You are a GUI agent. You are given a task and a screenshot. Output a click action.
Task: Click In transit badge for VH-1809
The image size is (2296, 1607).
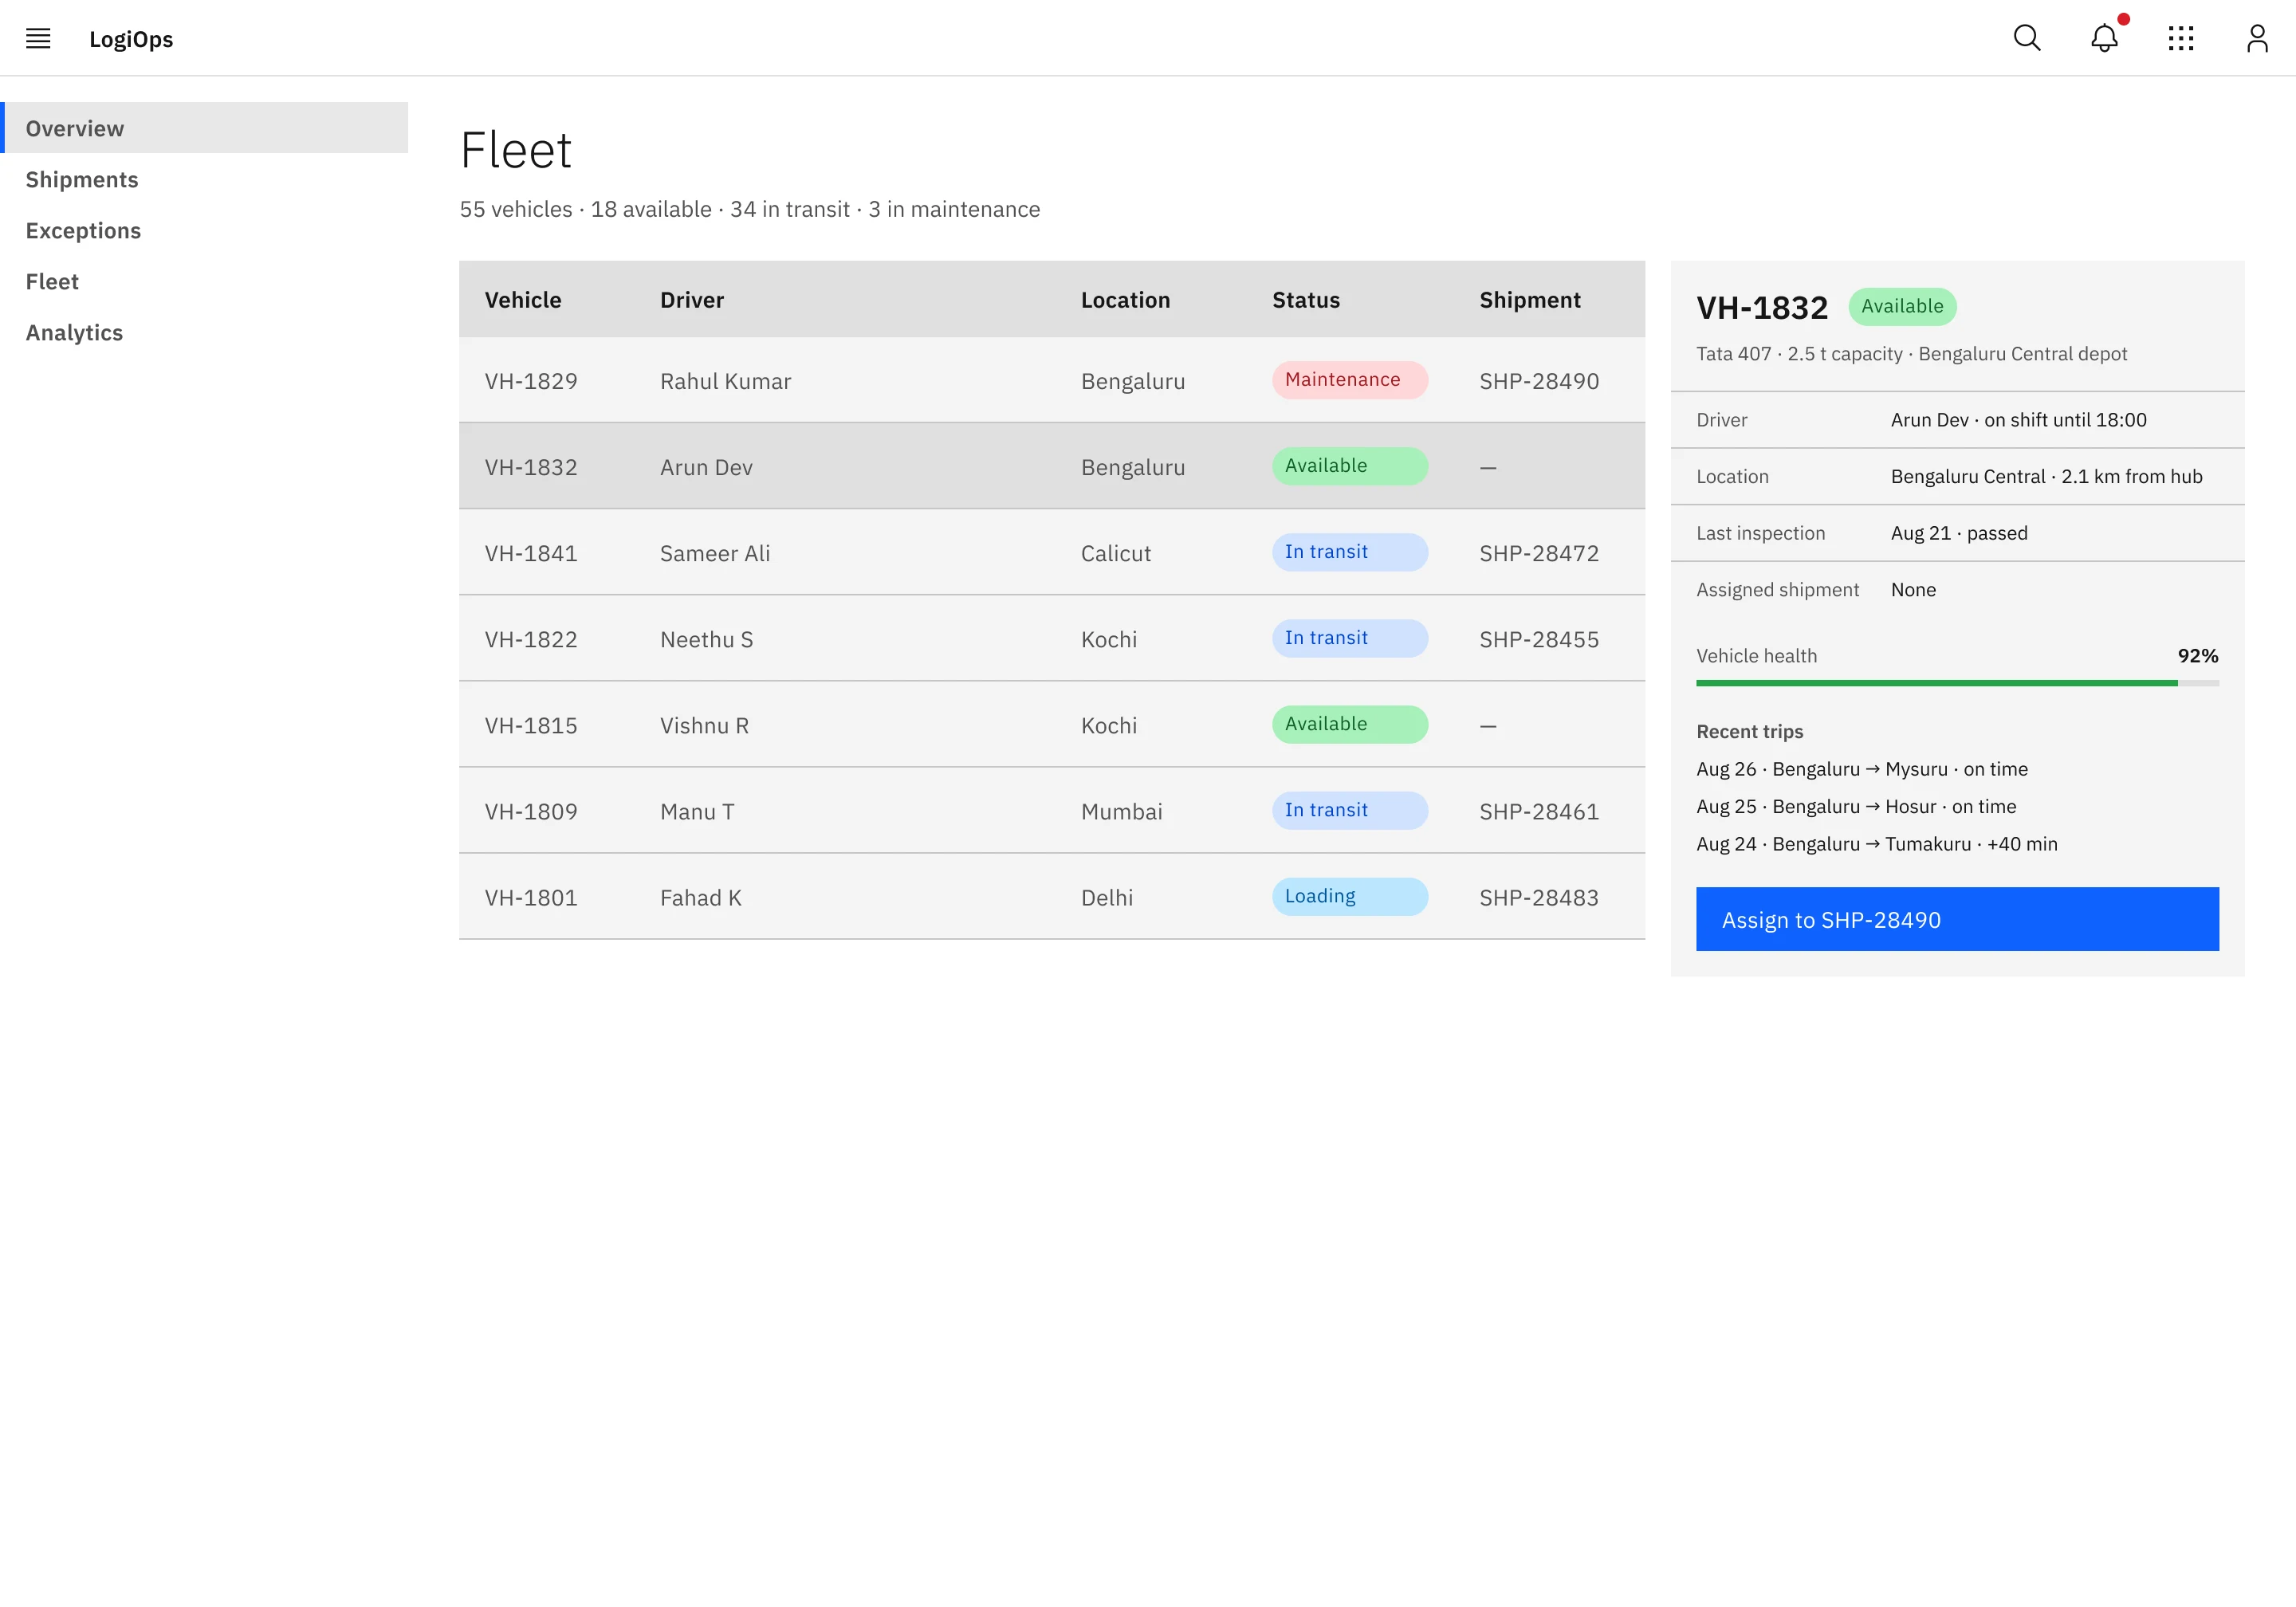click(1349, 809)
